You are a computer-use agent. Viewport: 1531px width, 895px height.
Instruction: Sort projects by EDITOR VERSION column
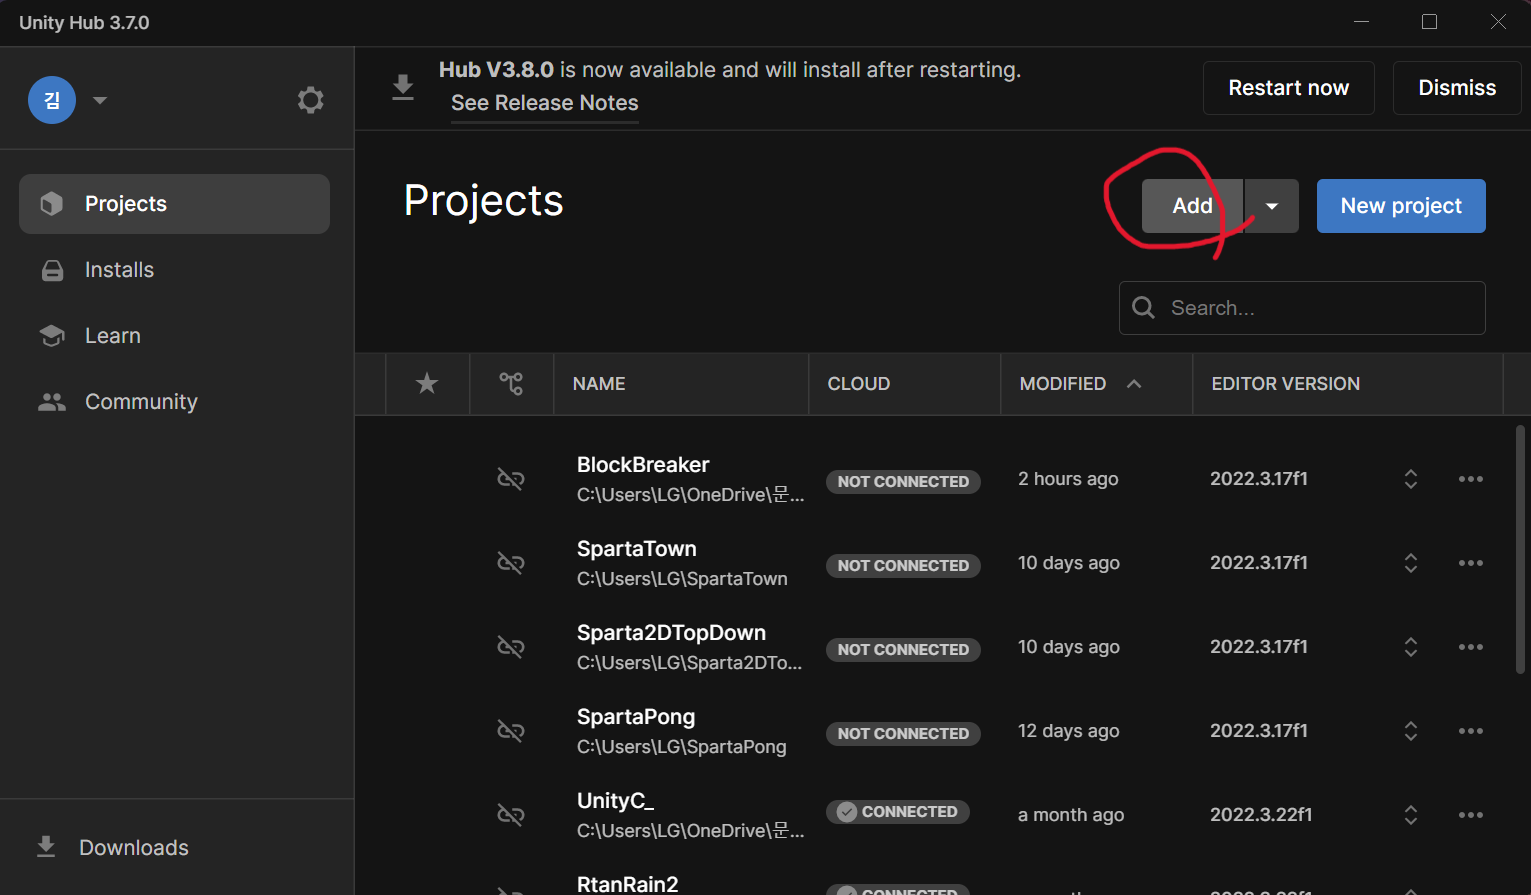click(x=1286, y=384)
